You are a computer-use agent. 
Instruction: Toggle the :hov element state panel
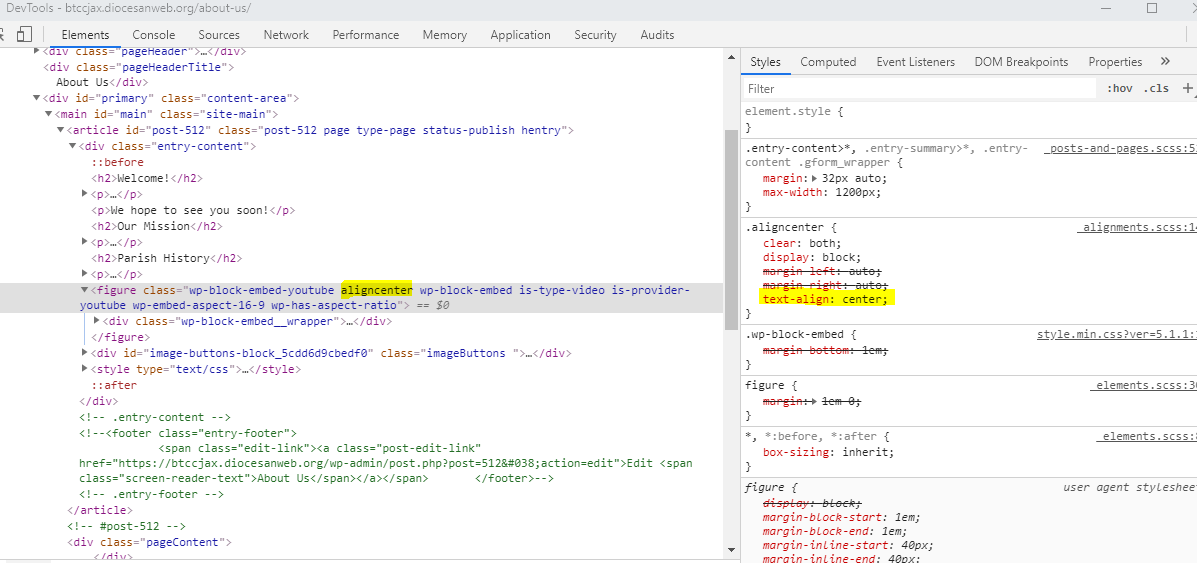point(1119,88)
